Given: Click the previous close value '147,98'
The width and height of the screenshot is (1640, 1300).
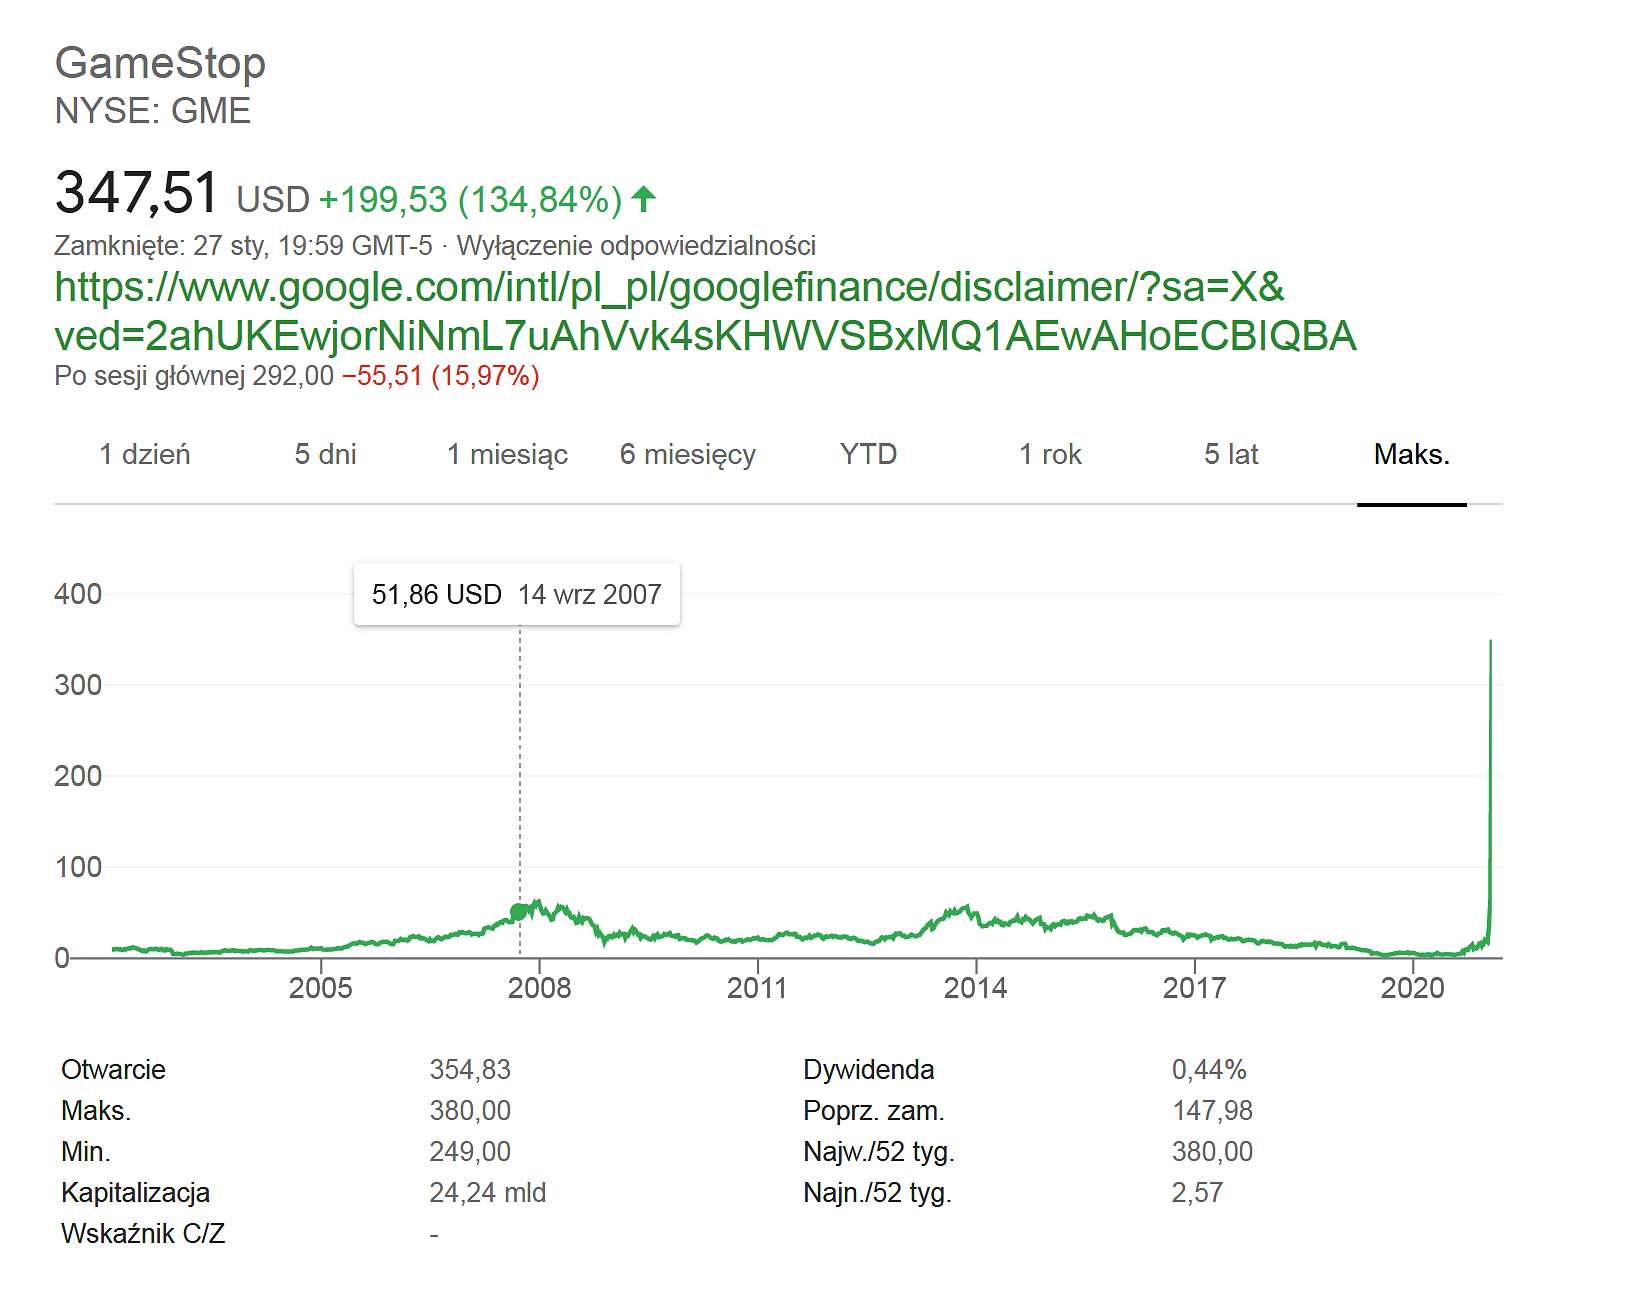Looking at the screenshot, I should tap(1212, 1111).
